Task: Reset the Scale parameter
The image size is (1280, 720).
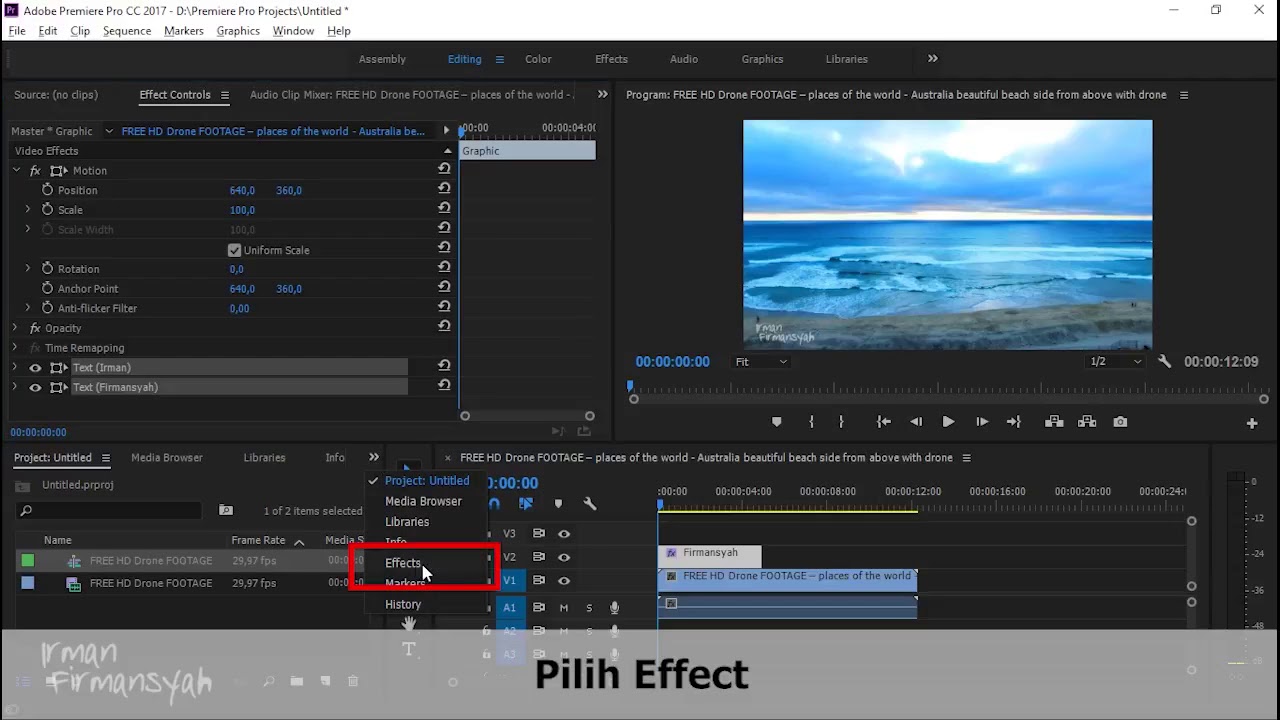Action: [x=444, y=210]
